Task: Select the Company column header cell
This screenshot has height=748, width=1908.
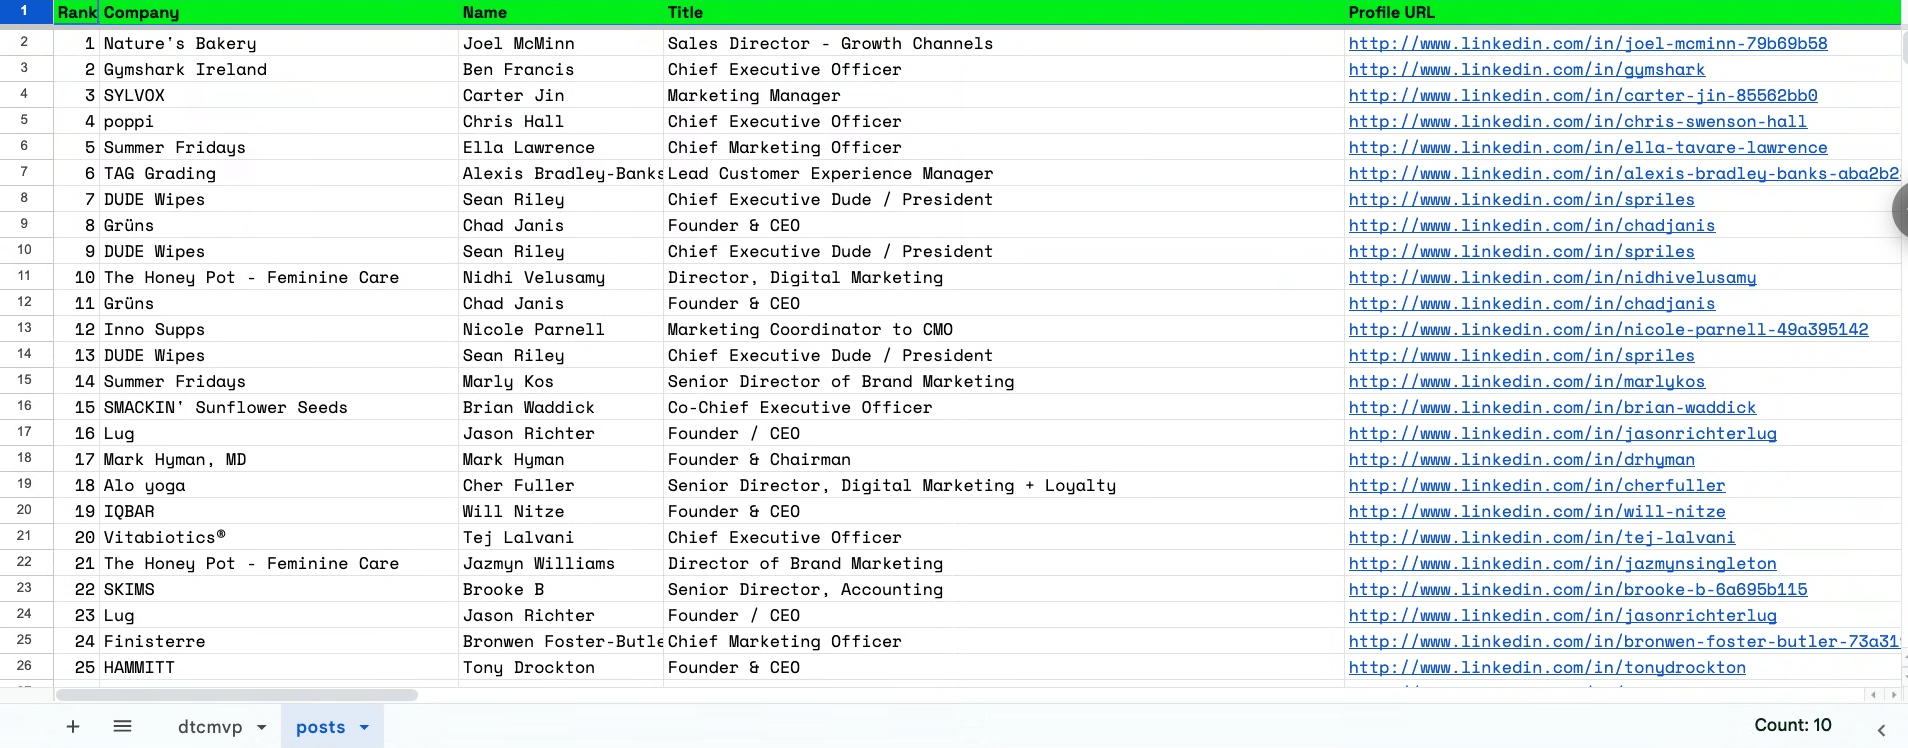Action: (279, 12)
